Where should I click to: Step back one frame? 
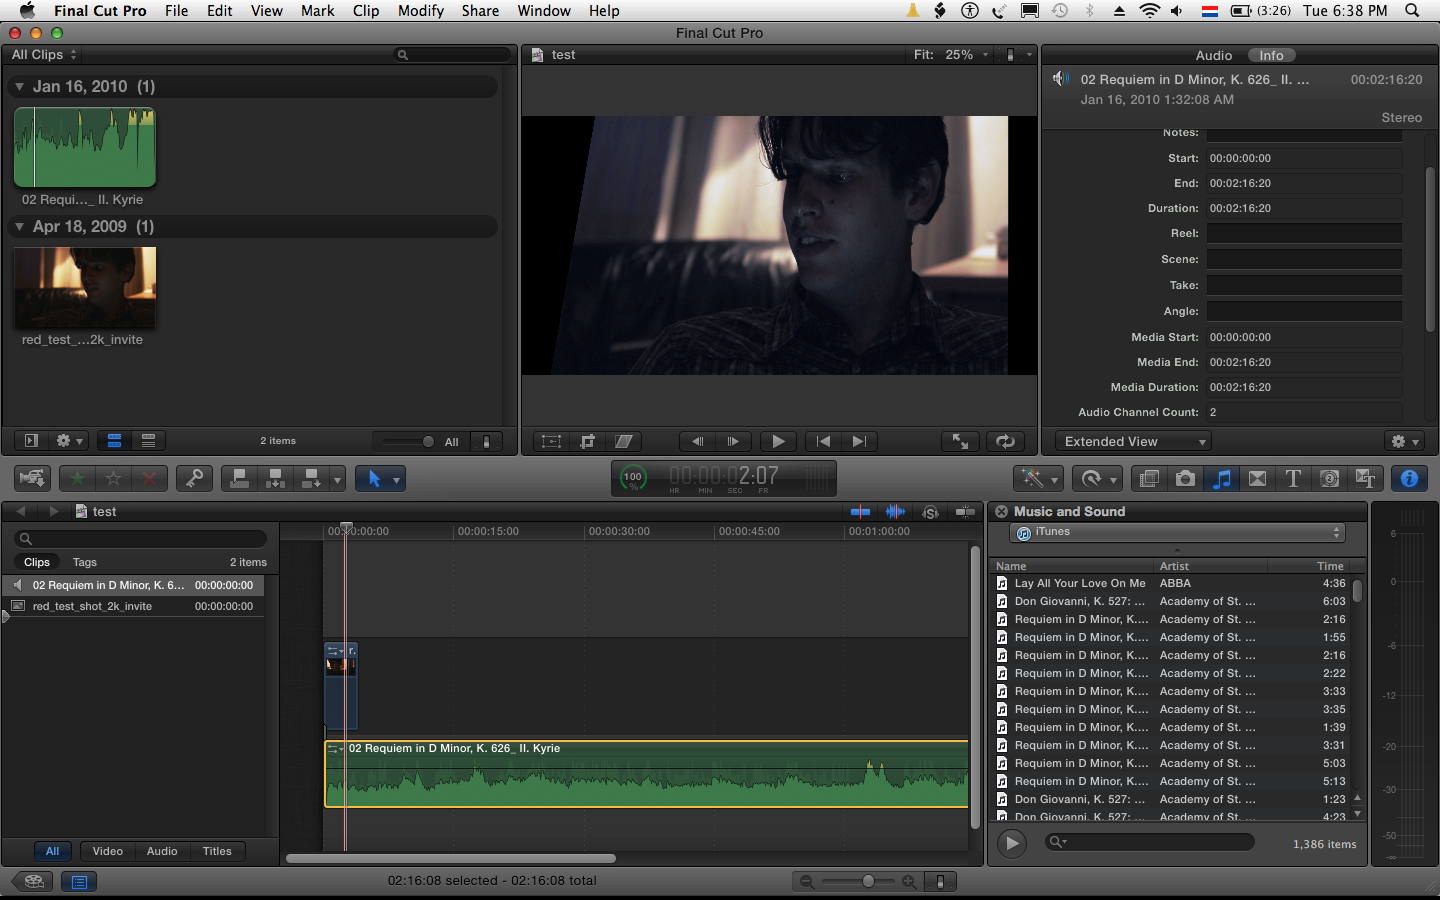697,441
